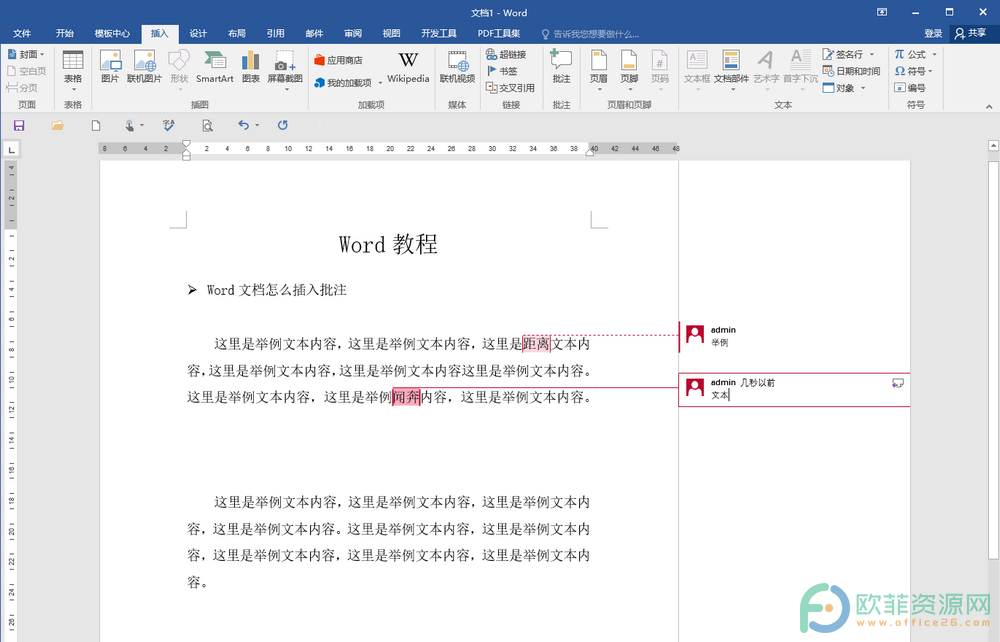Open the ribbon display options button
Image resolution: width=1000 pixels, height=642 pixels.
(882, 12)
